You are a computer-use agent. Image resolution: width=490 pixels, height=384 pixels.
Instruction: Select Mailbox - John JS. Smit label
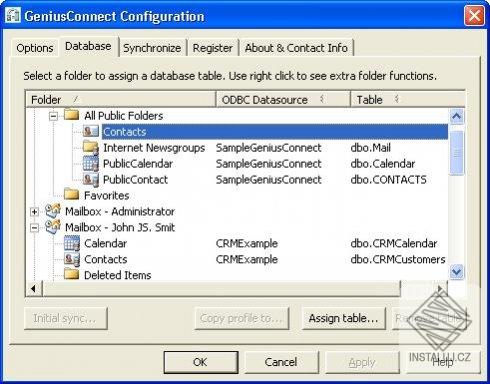tap(120, 227)
